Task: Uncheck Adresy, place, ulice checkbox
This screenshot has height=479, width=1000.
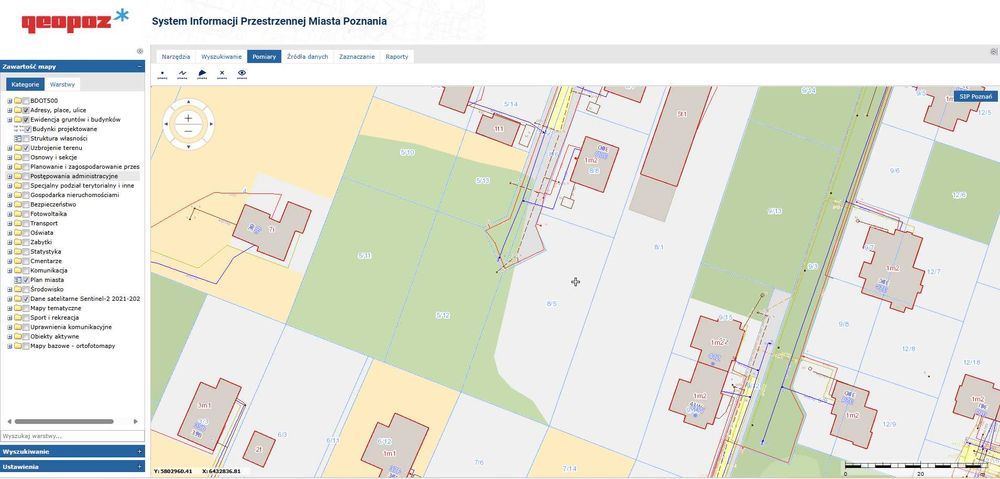Action: click(x=26, y=110)
